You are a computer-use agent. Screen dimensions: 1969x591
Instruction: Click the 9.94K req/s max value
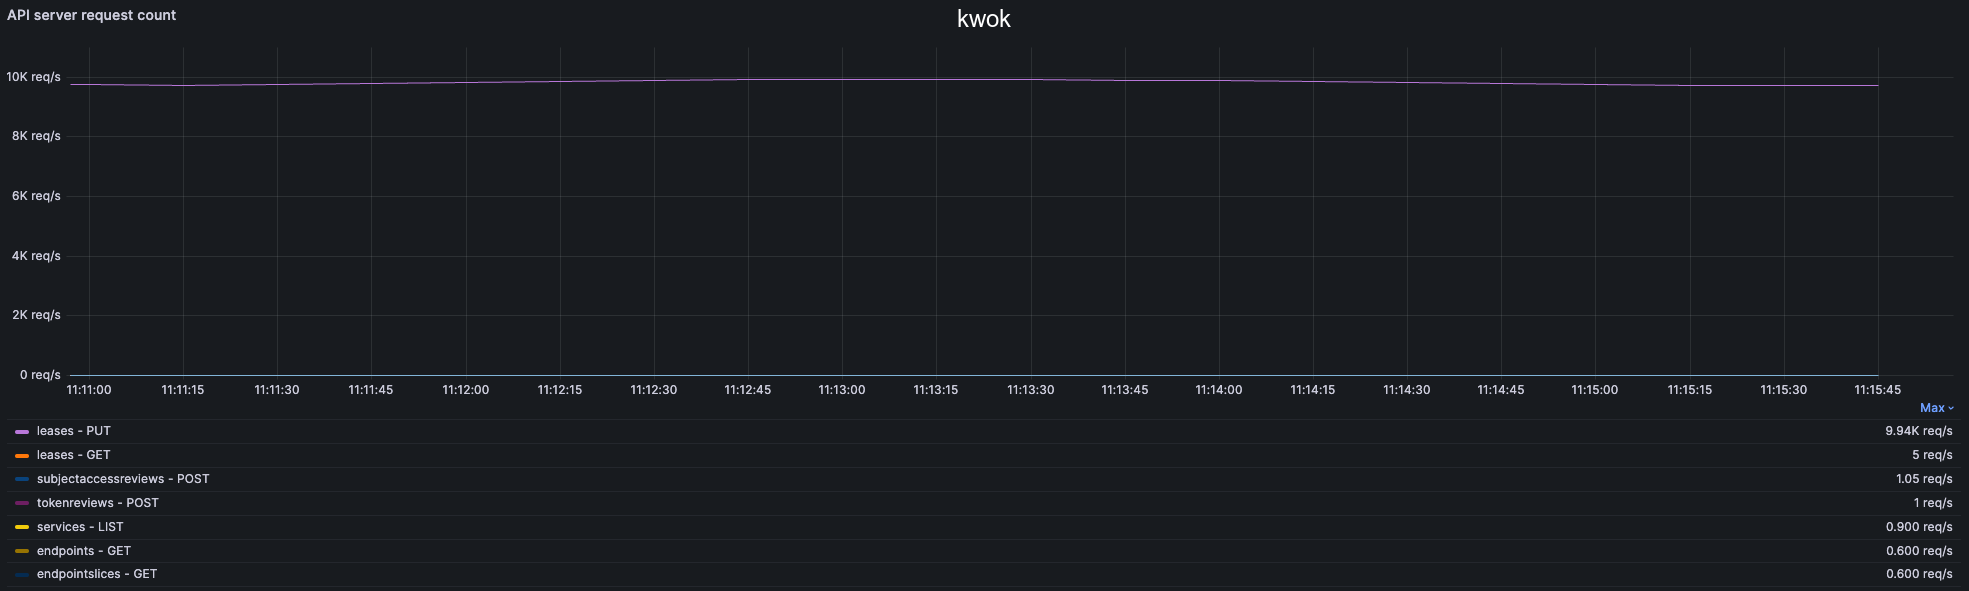point(1918,431)
